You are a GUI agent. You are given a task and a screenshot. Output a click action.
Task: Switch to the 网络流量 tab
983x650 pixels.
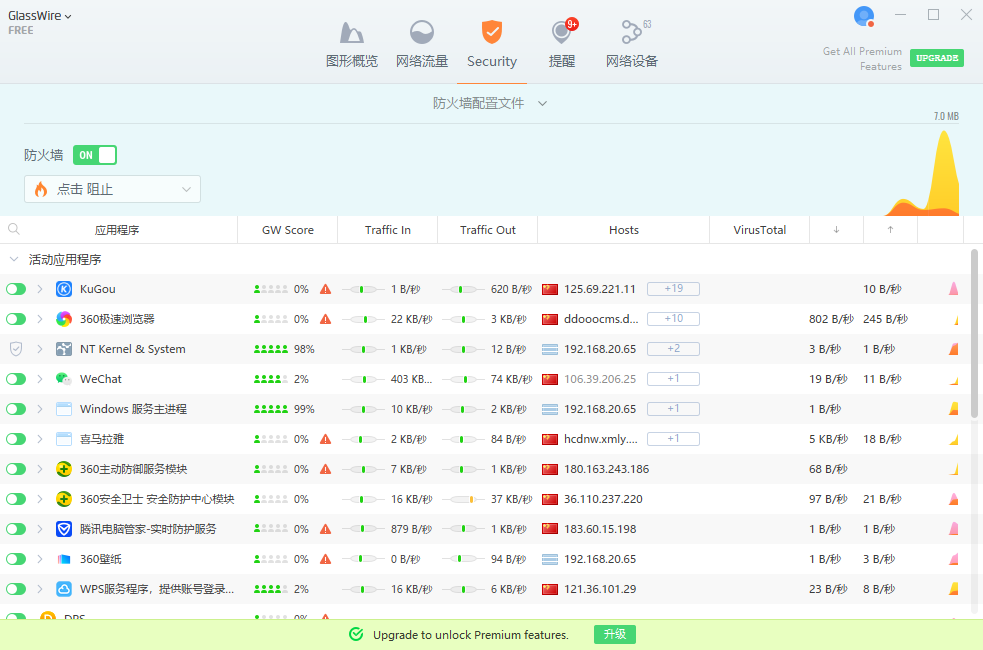tap(422, 46)
